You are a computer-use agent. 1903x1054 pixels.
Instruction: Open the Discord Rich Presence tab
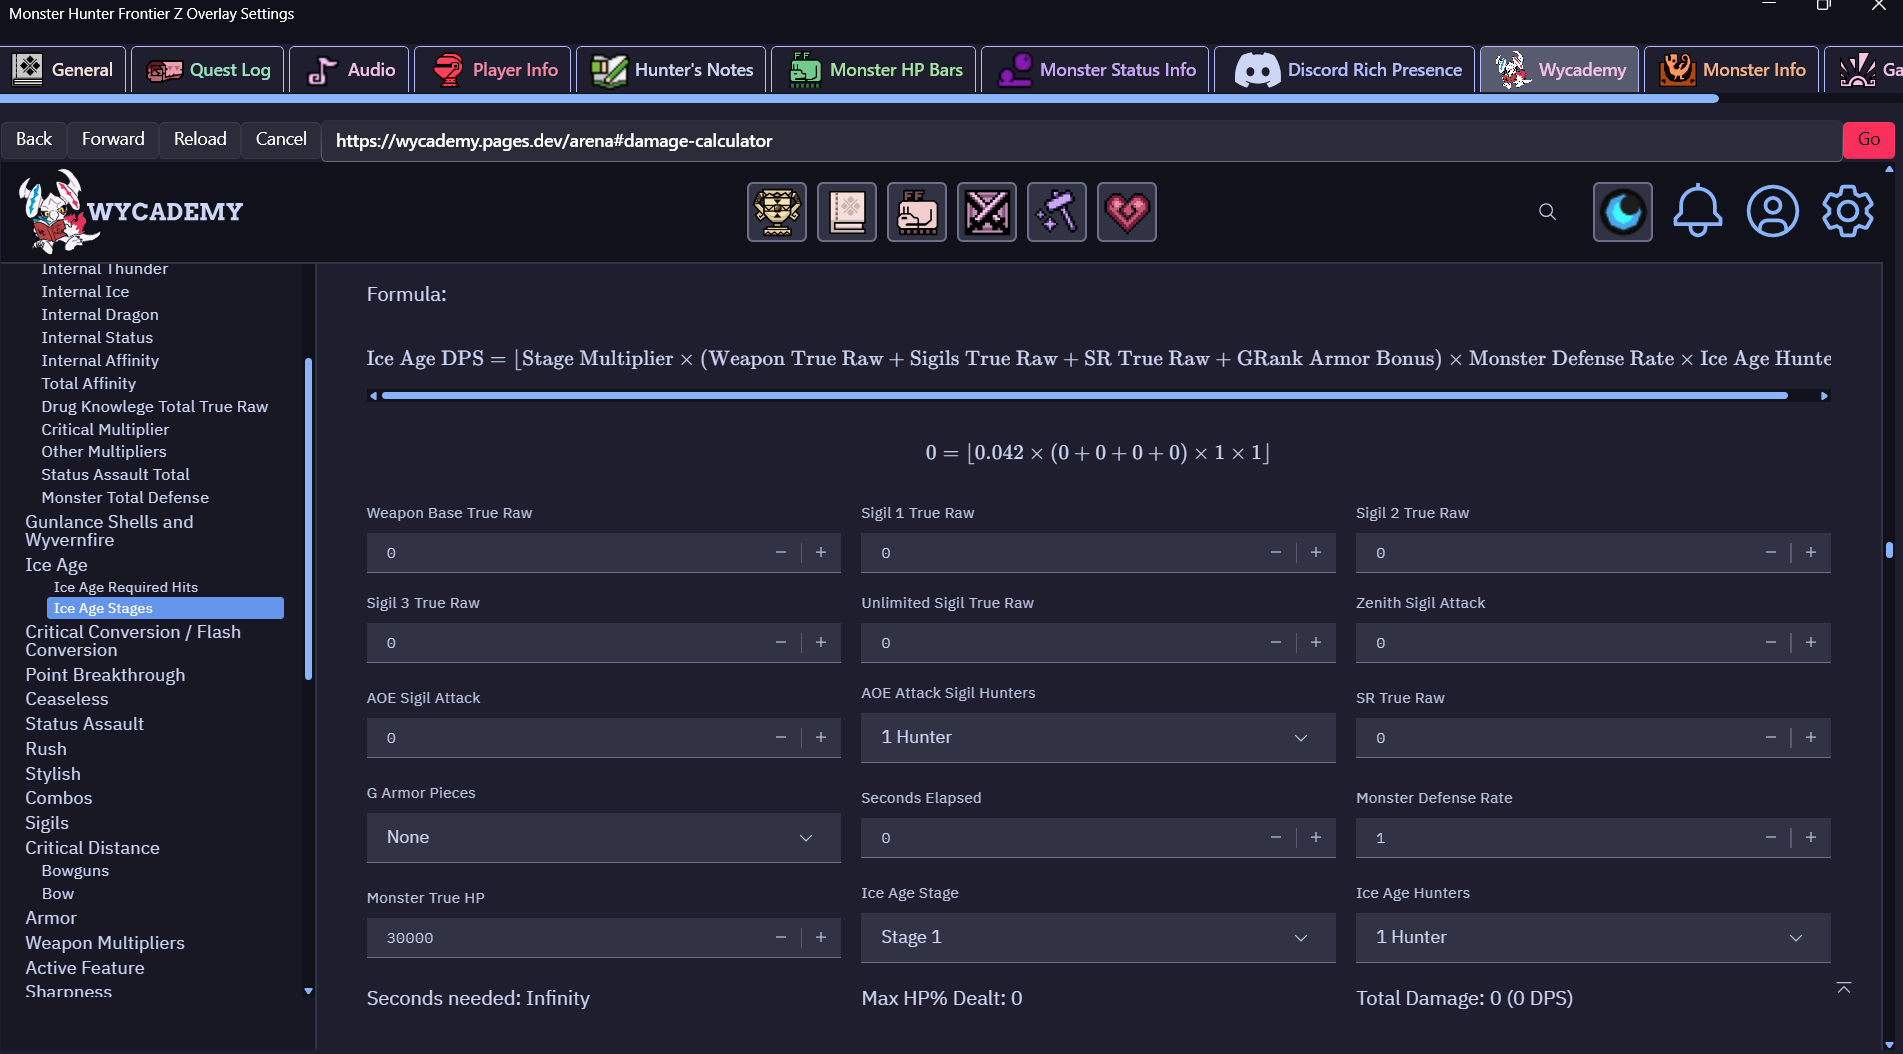1345,69
